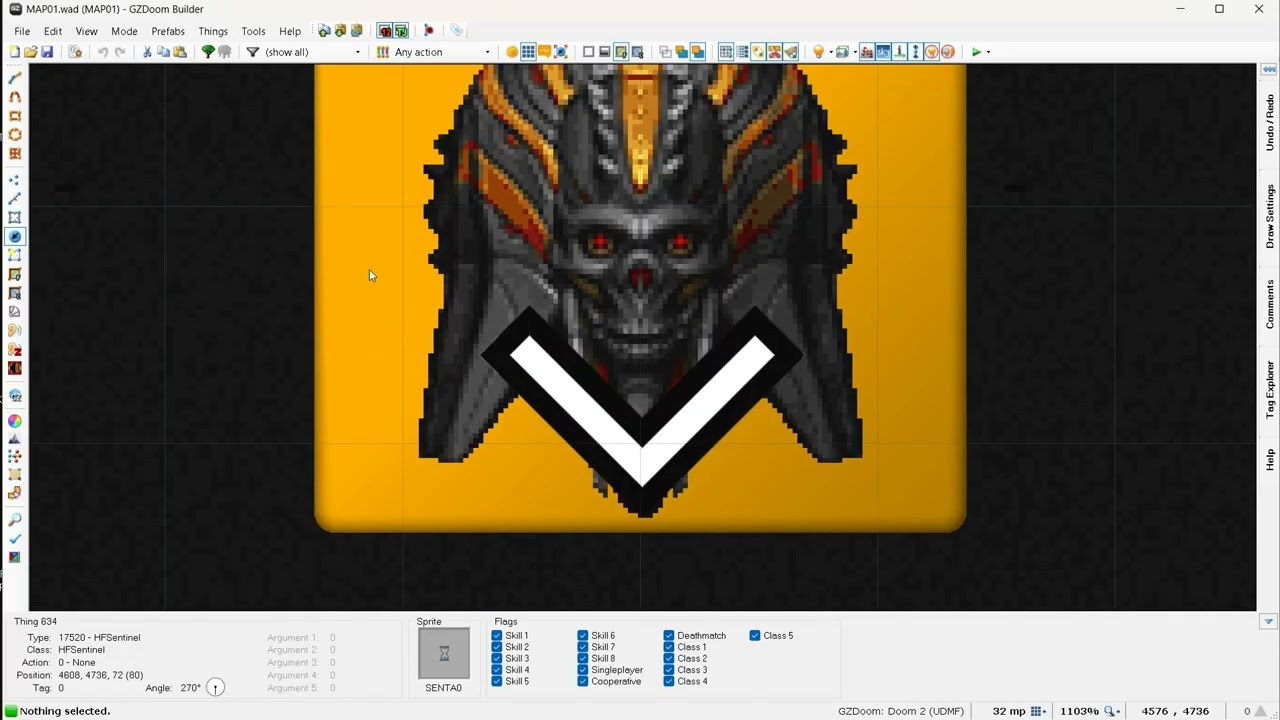The image size is (1280, 720).
Task: Toggle fixed things scale icon
Action: (561, 52)
